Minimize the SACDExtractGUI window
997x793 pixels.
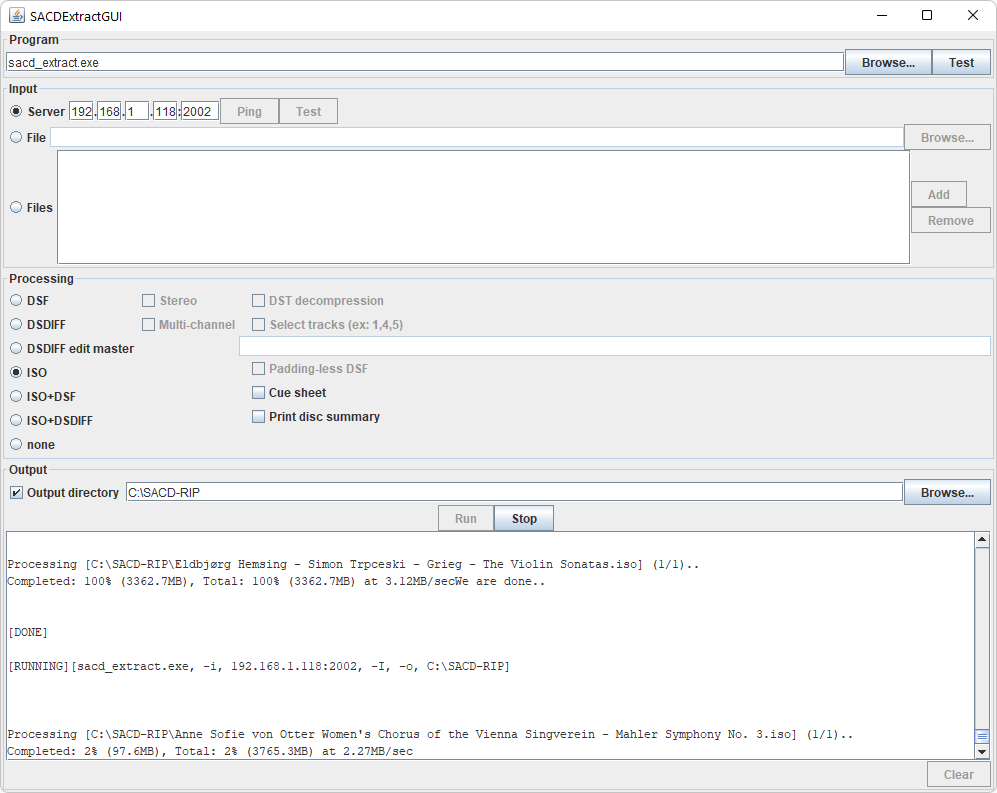click(881, 15)
